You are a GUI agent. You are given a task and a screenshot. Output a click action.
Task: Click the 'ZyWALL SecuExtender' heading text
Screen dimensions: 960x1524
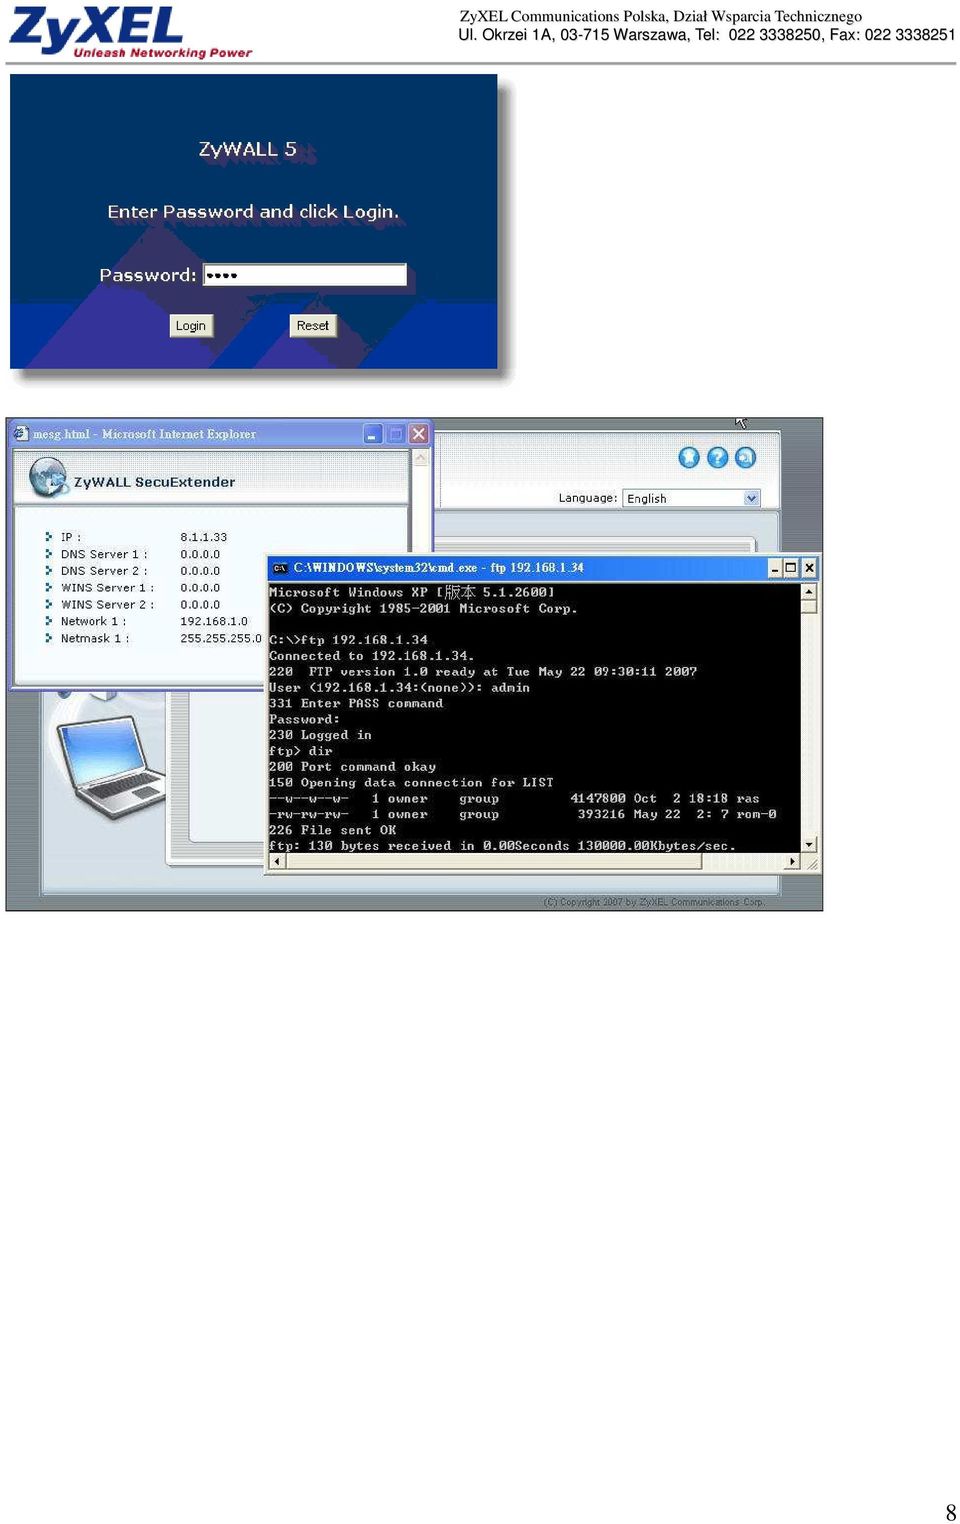click(x=154, y=482)
